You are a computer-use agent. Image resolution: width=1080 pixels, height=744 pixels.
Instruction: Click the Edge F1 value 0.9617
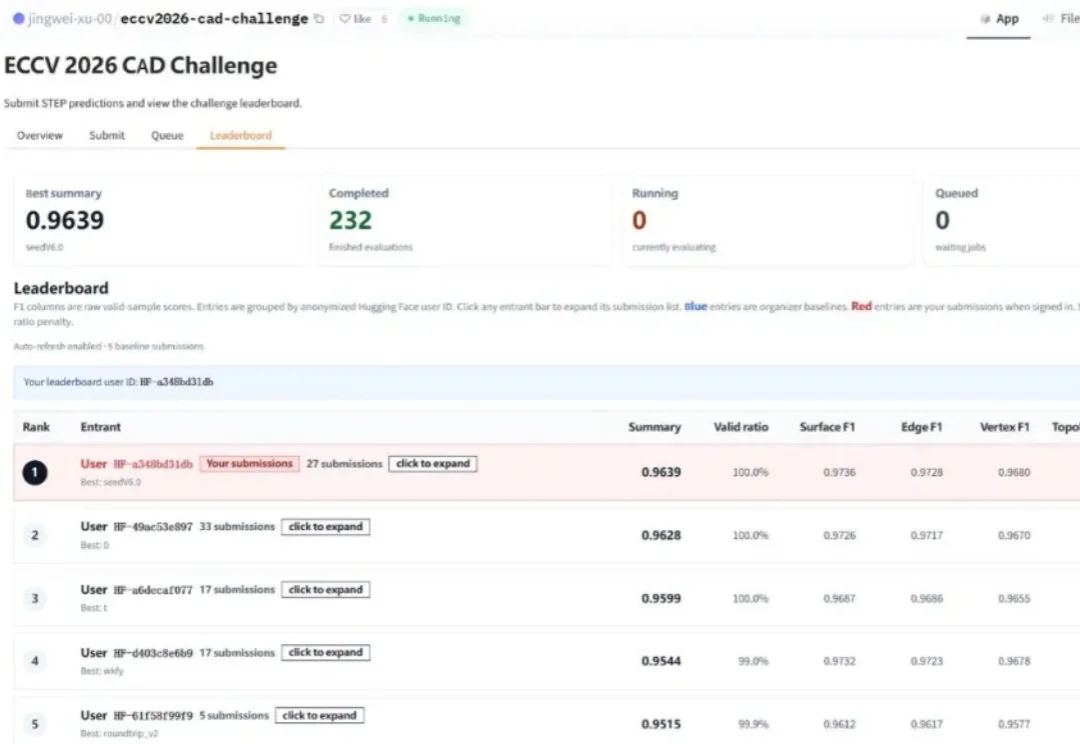926,724
